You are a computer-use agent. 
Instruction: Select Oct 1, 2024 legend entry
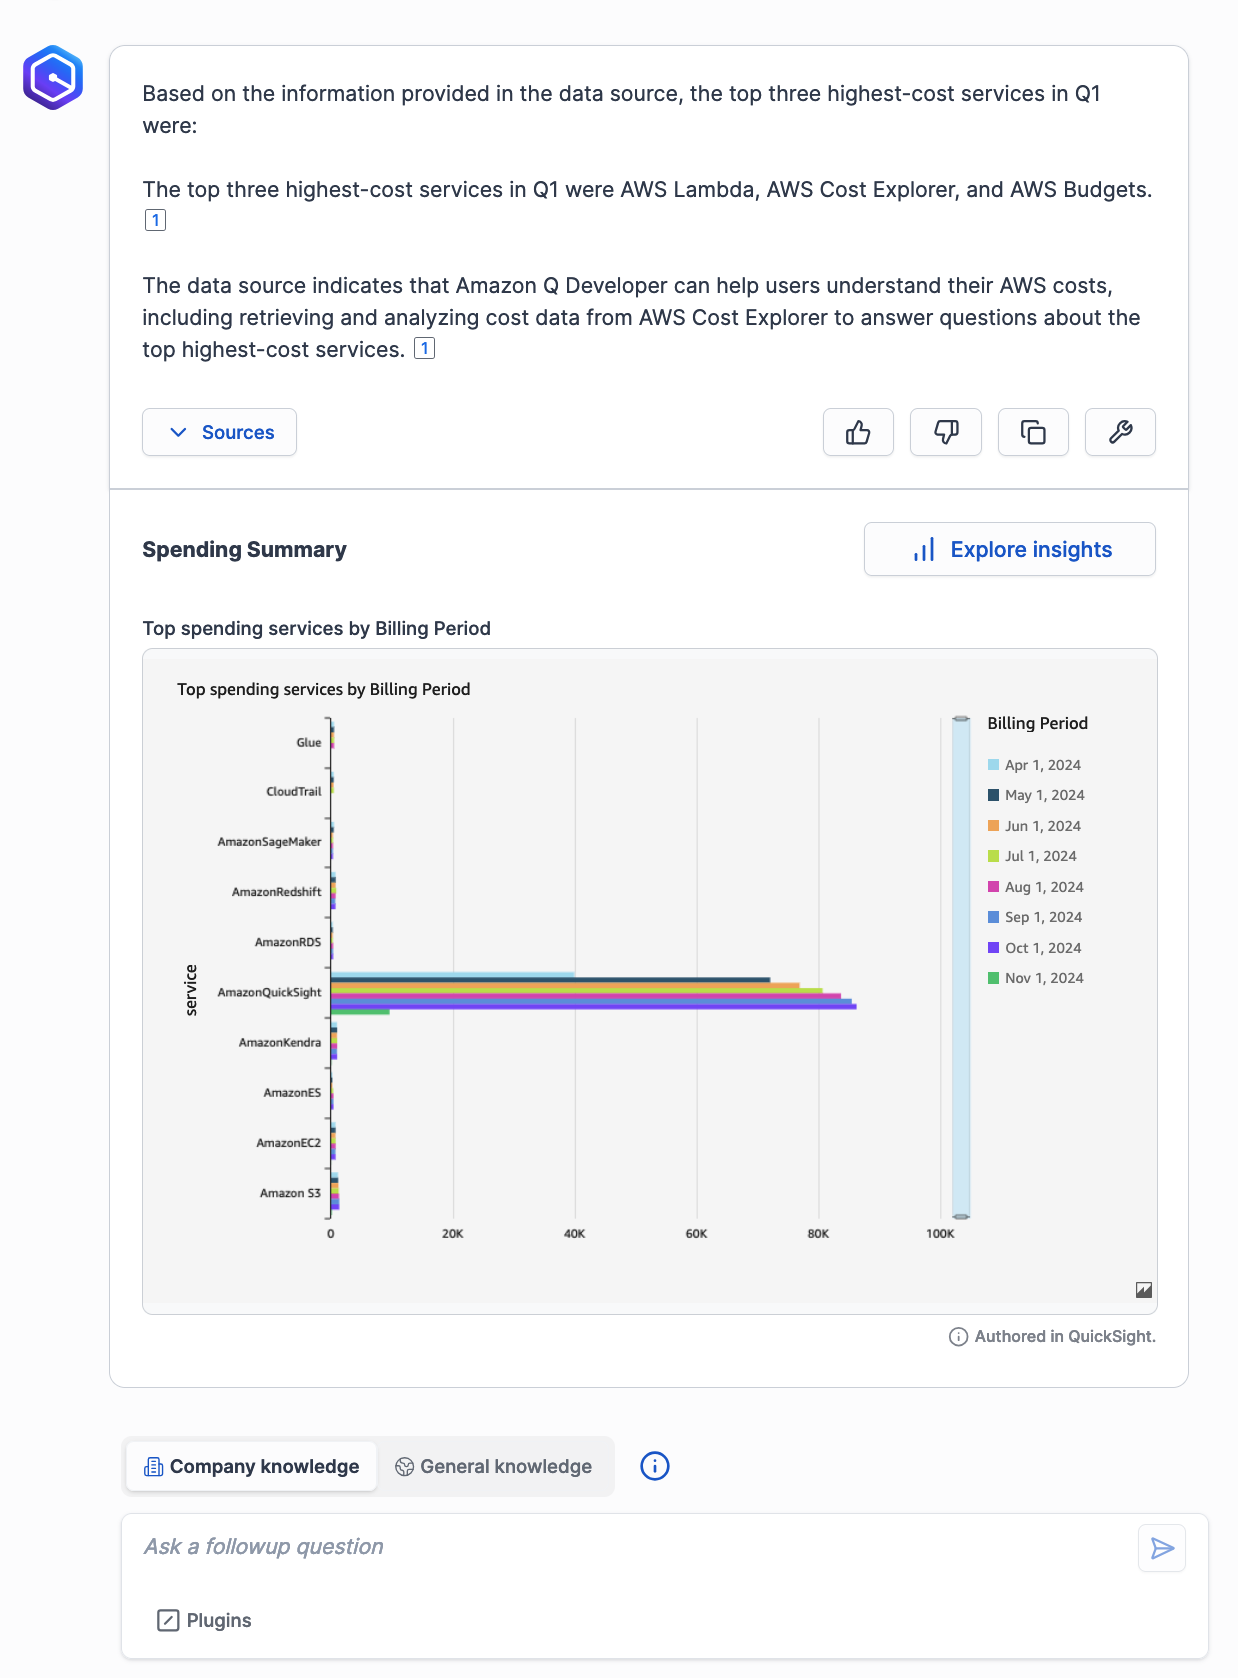(1034, 948)
